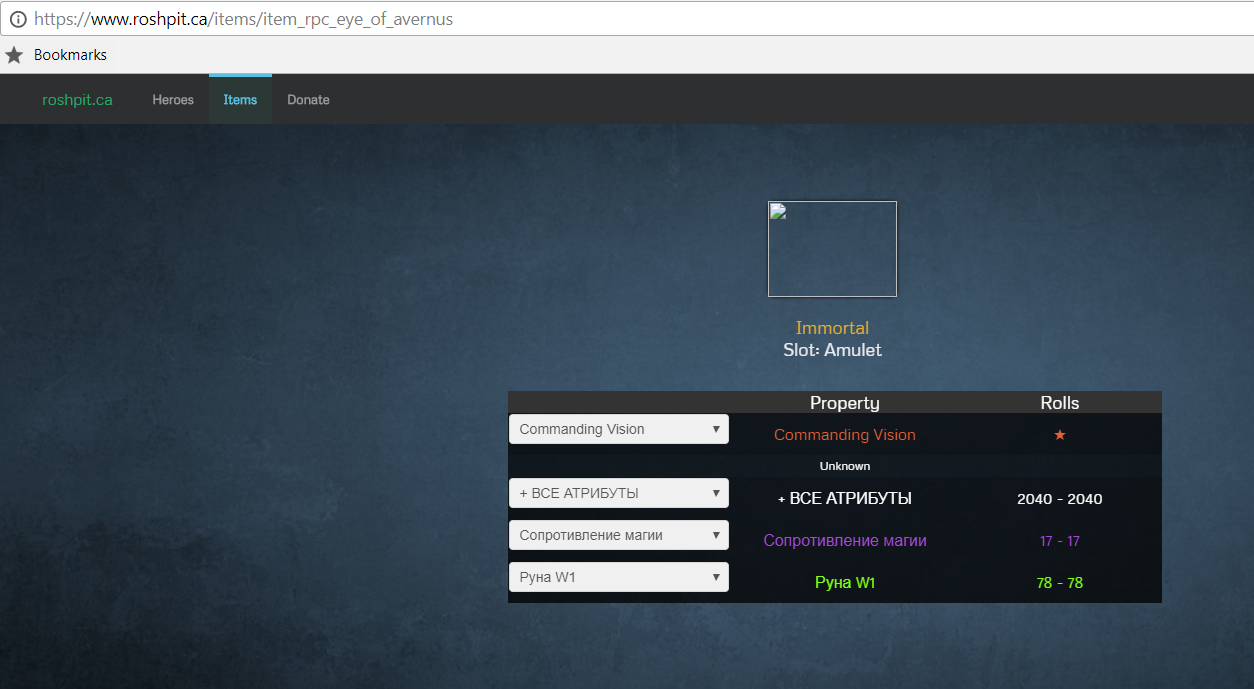Open the Commanding Vision dropdown
Image resolution: width=1254 pixels, height=689 pixels.
619,429
